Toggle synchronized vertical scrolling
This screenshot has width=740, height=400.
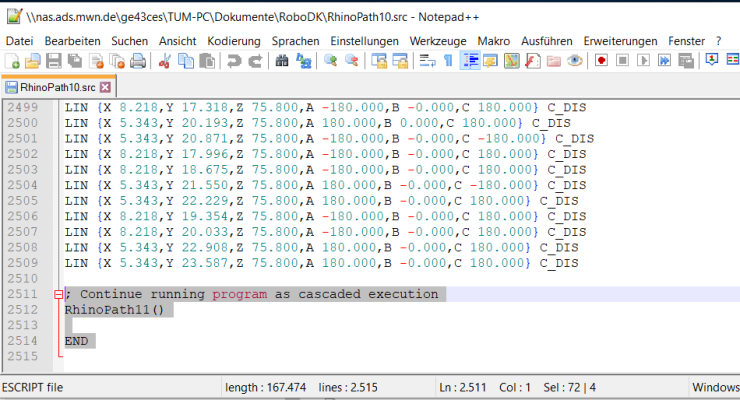[x=378, y=61]
